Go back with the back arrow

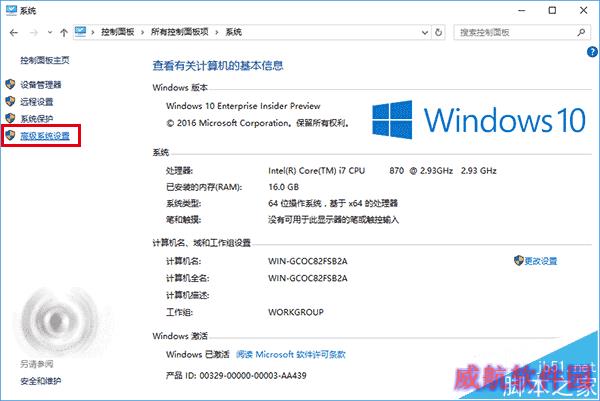click(x=14, y=33)
